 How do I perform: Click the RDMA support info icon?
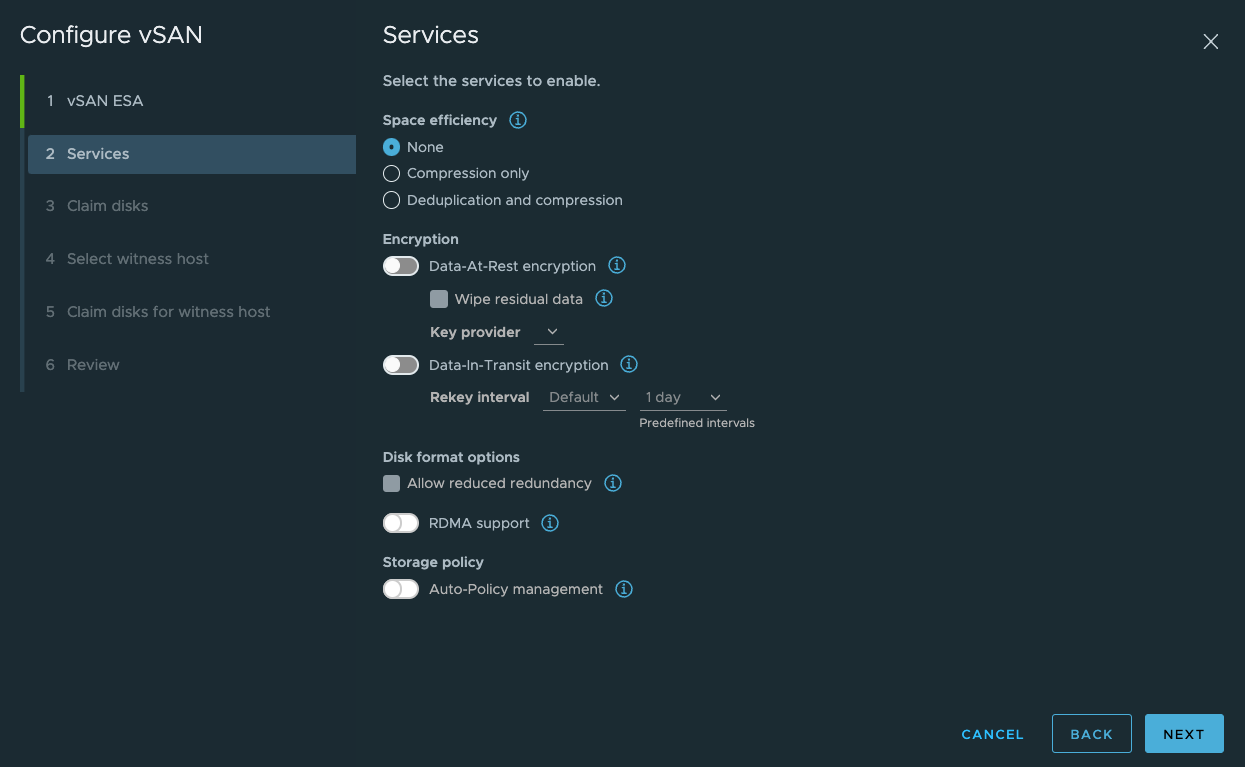549,522
